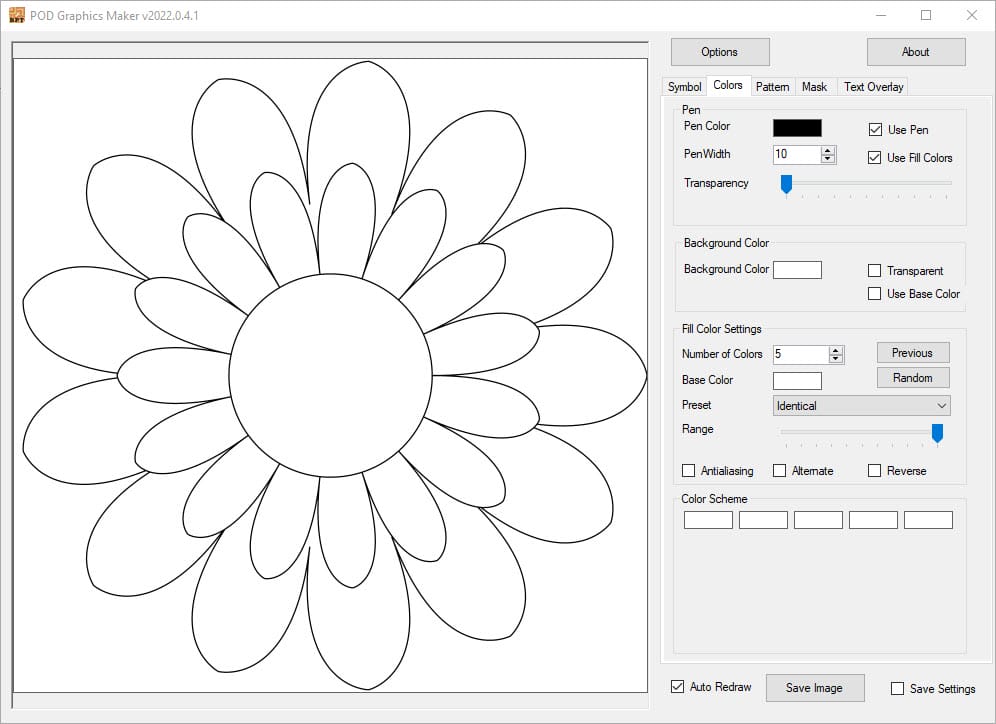Switch to the Symbol tab
The height and width of the screenshot is (724, 996).
tap(685, 87)
